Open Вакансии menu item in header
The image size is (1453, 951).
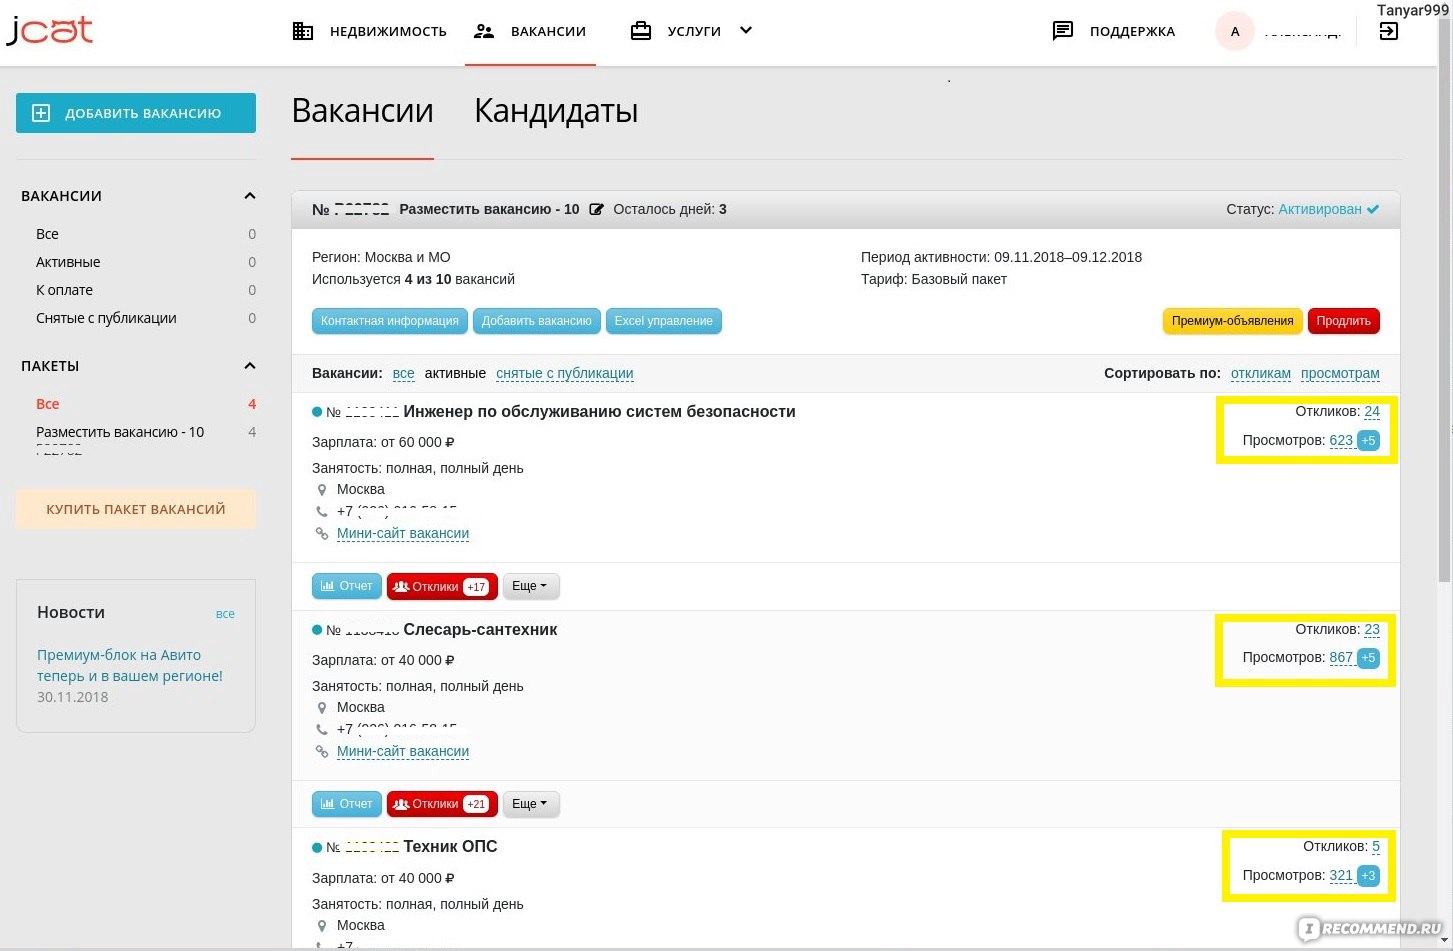[548, 31]
